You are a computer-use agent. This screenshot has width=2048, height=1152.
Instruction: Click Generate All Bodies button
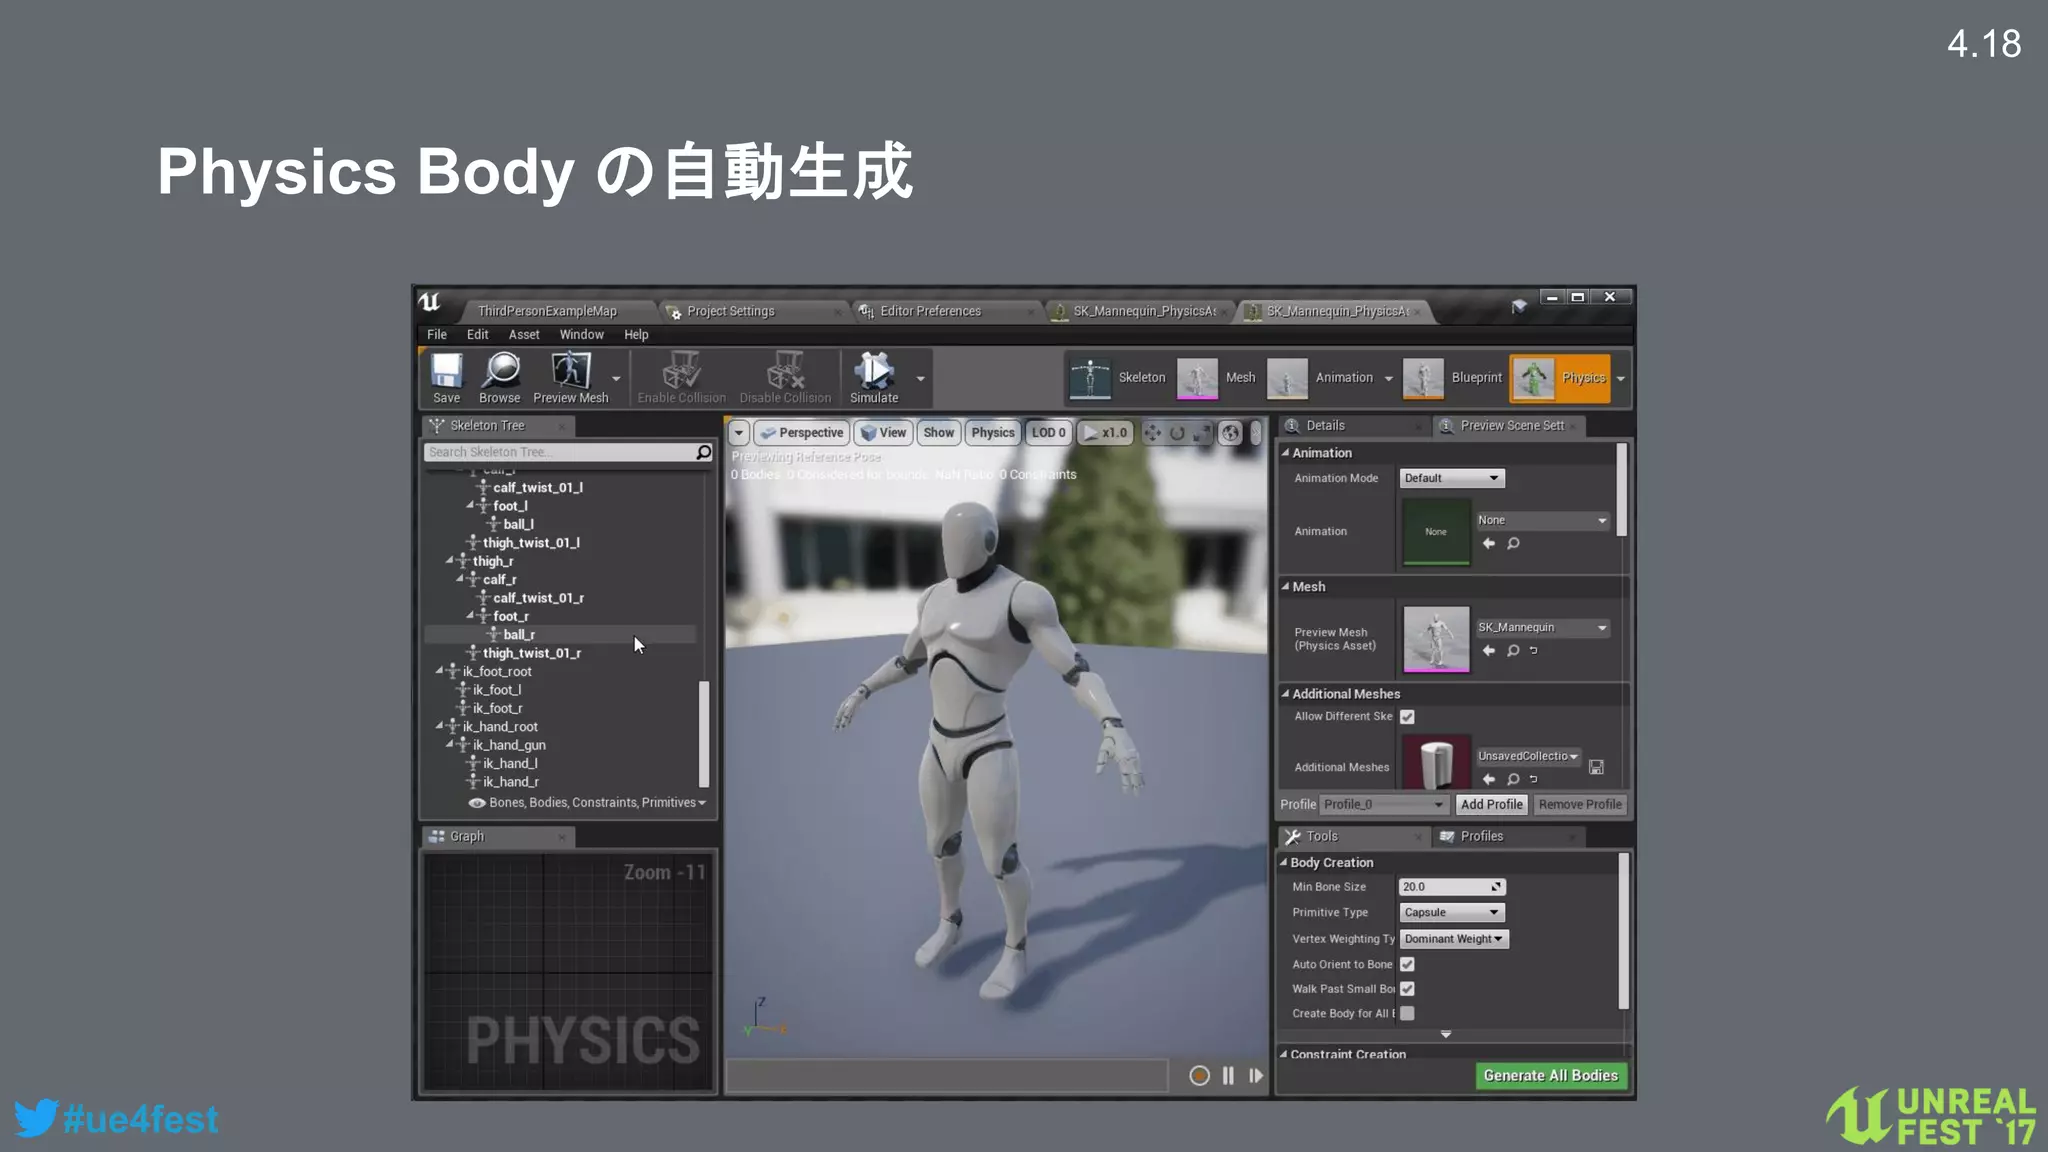coord(1550,1075)
